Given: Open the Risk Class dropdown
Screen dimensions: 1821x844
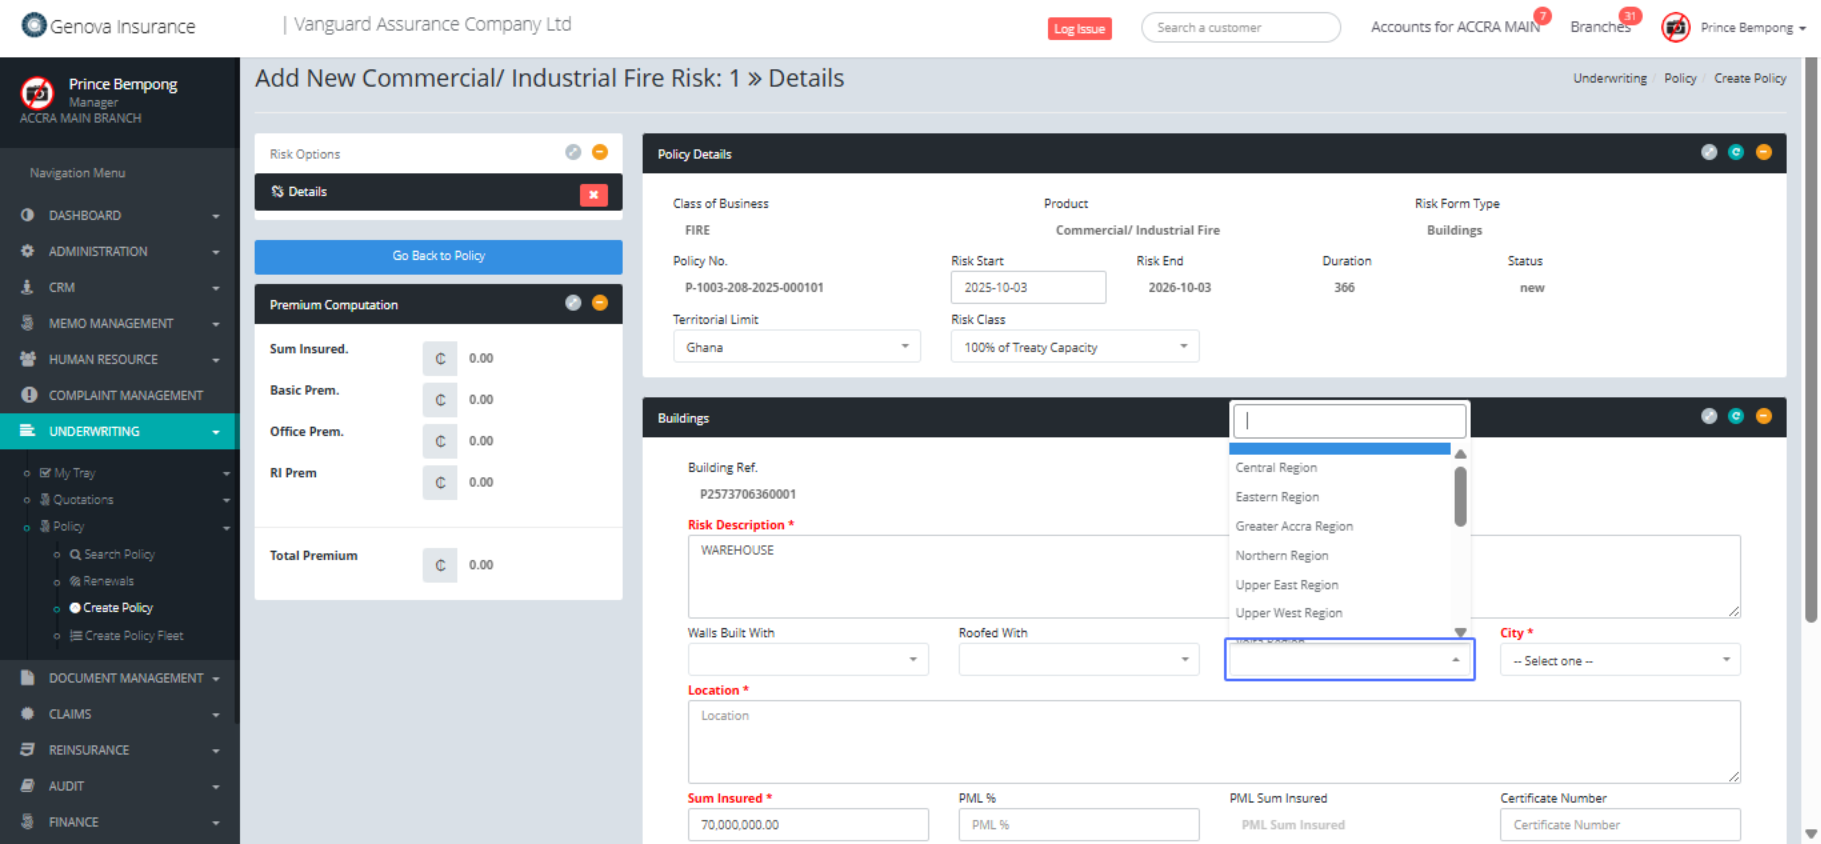Looking at the screenshot, I should pos(1074,347).
